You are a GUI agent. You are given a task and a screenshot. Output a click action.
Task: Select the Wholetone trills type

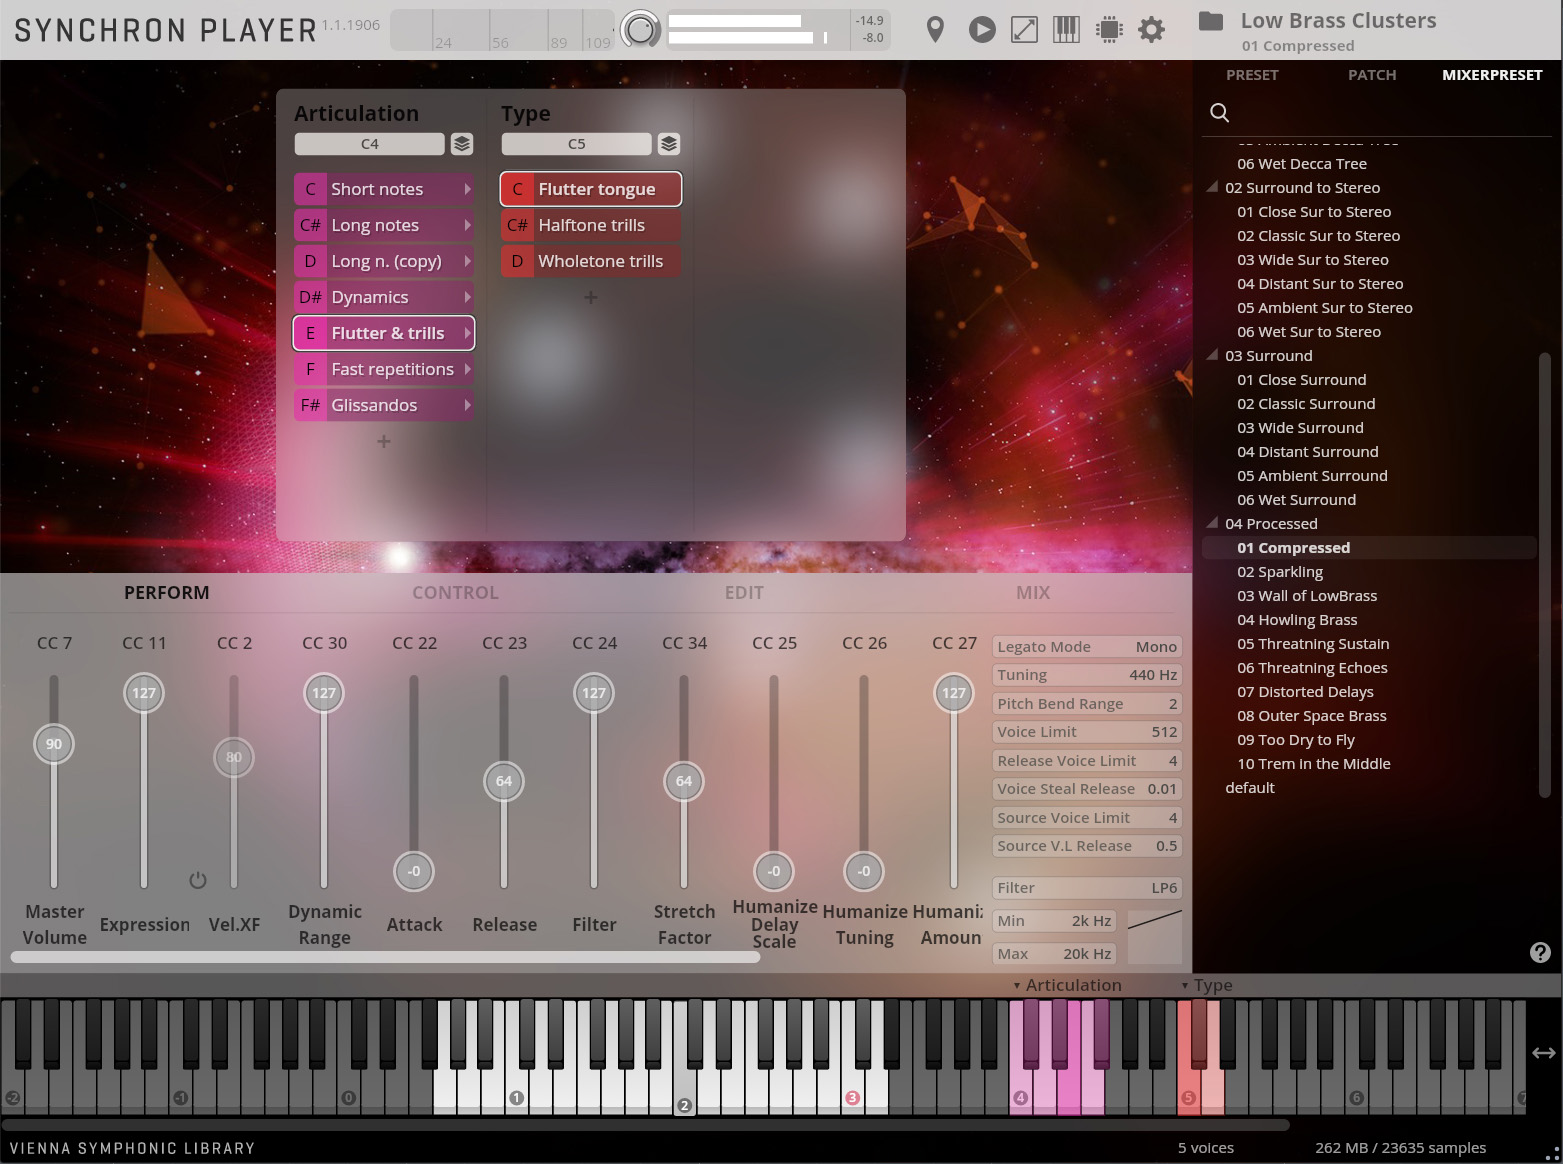coord(591,261)
